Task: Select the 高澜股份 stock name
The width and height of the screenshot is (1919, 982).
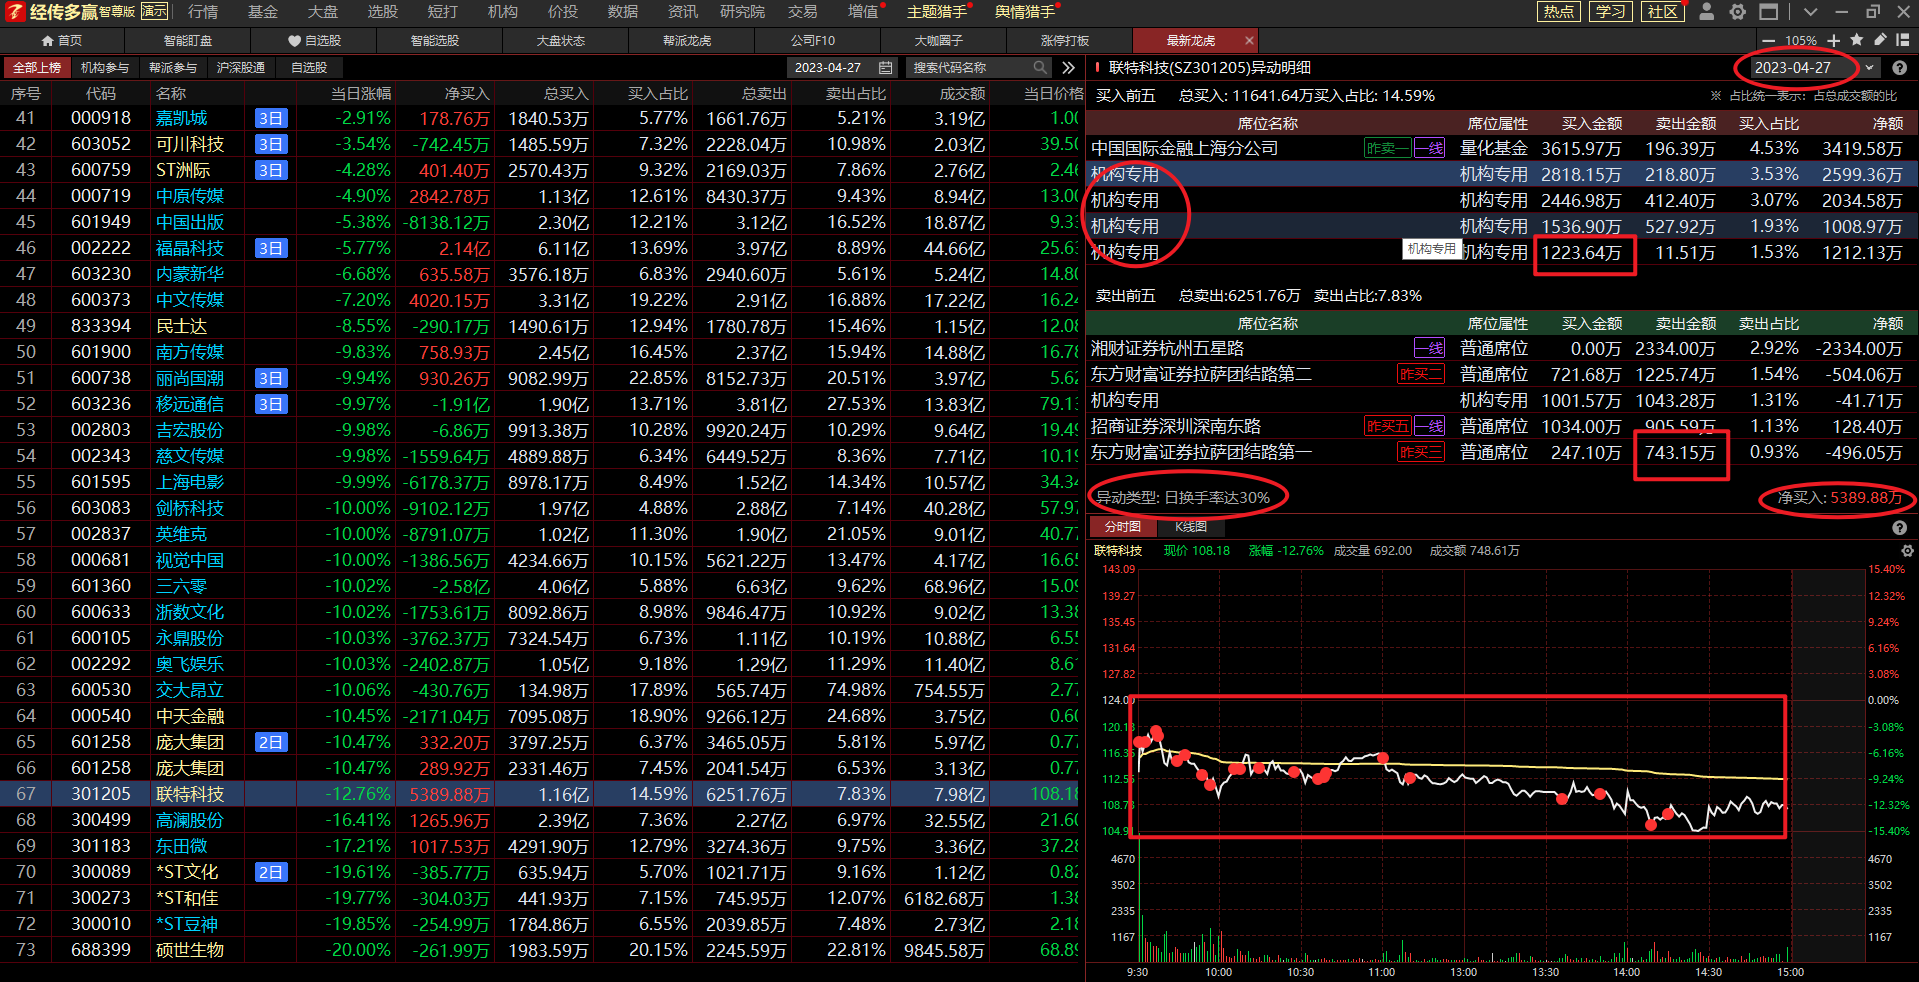Action: click(x=190, y=820)
